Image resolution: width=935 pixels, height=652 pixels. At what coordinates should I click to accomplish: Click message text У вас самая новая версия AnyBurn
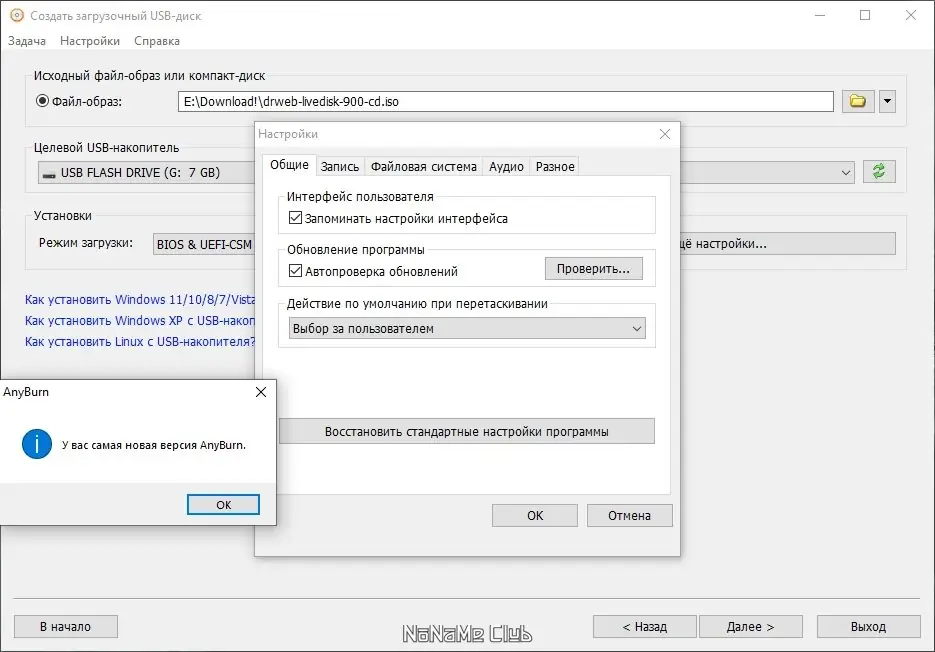(154, 445)
